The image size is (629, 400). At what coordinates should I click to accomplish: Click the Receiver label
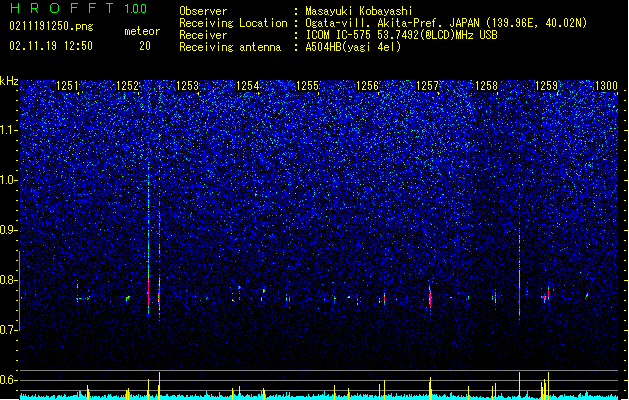click(x=203, y=35)
